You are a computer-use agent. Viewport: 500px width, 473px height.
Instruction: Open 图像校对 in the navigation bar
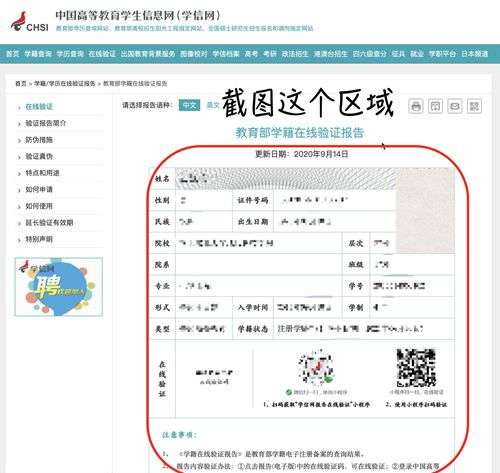(194, 54)
